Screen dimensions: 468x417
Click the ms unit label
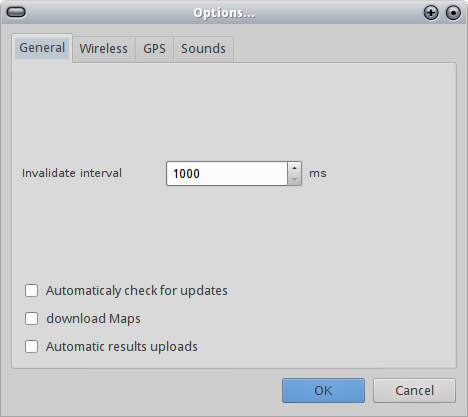318,174
